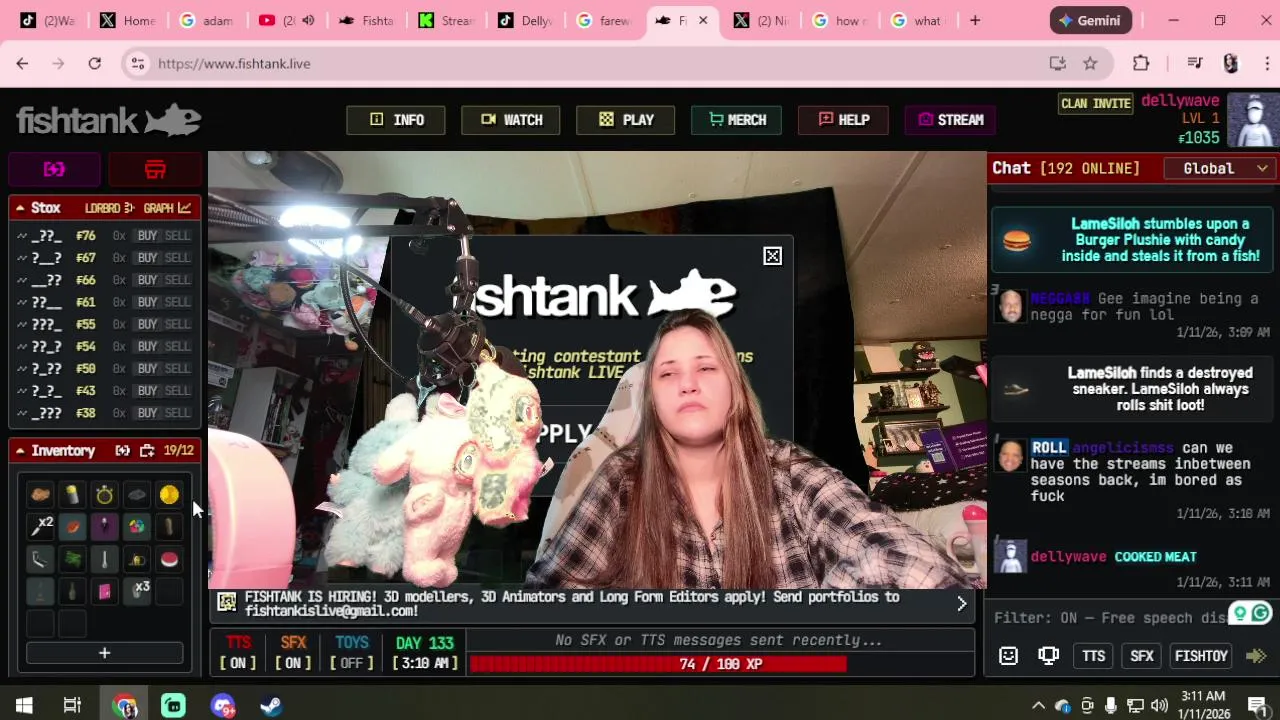Select the ring item in the Inventory
Viewport: 1280px width, 720px height.
[104, 494]
